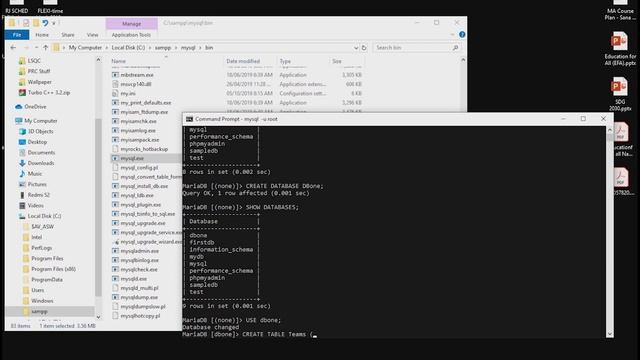The width and height of the screenshot is (640, 360).
Task: Sort by Type column header
Action: 285,61
